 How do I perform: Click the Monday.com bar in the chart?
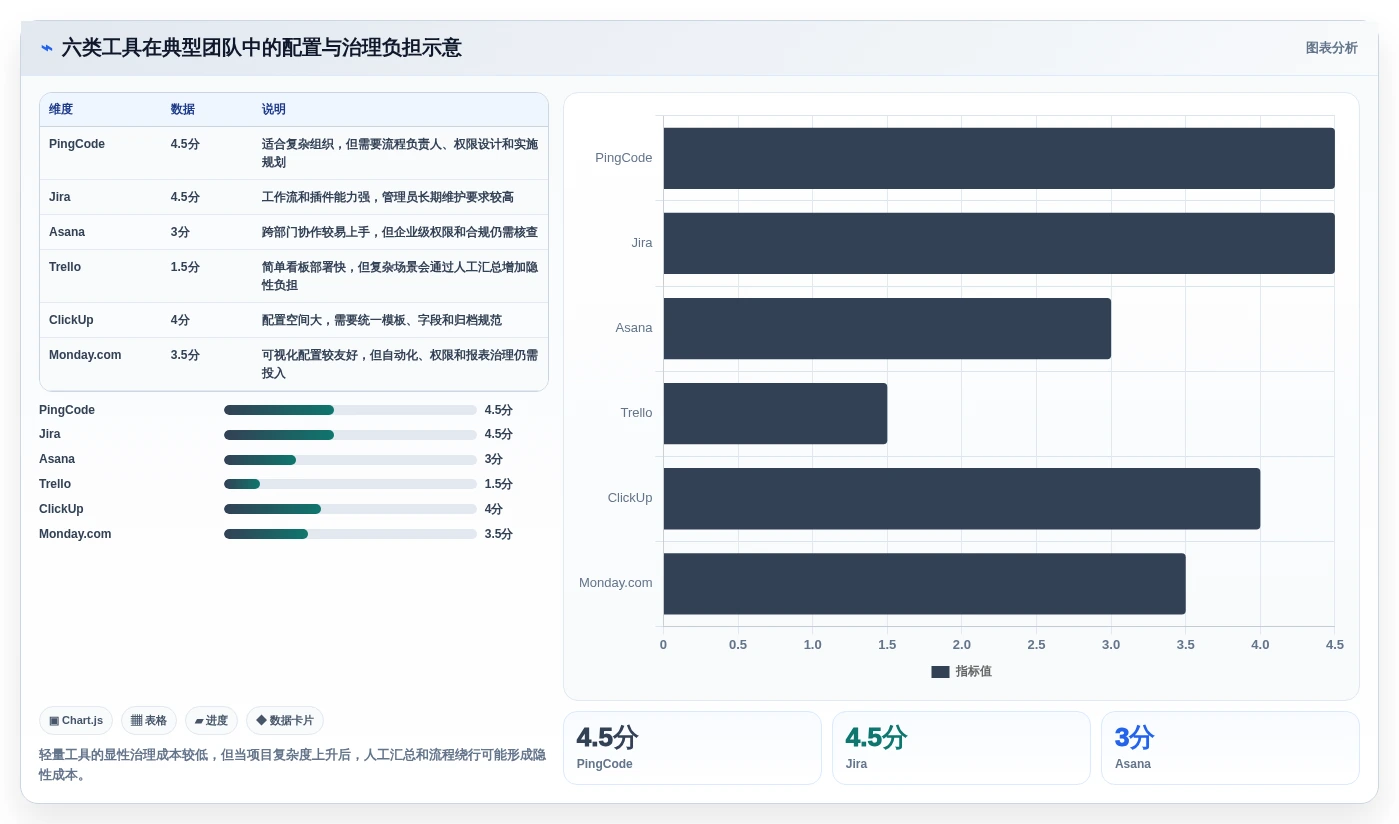[x=924, y=583]
